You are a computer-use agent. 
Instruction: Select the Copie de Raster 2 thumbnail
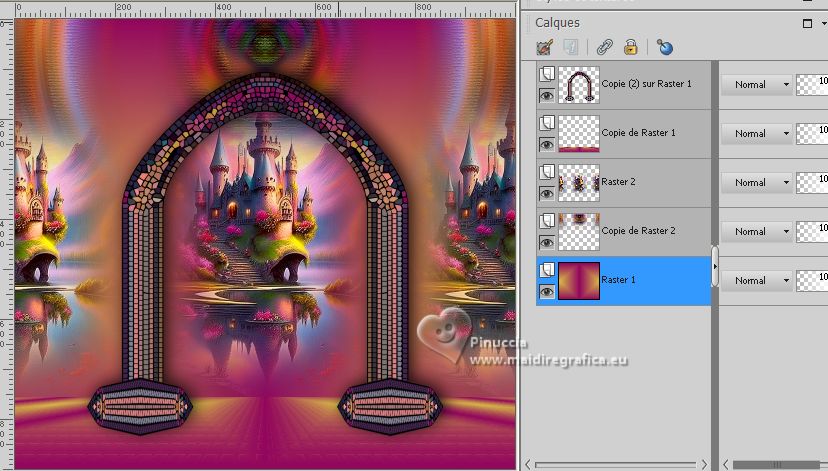point(579,232)
